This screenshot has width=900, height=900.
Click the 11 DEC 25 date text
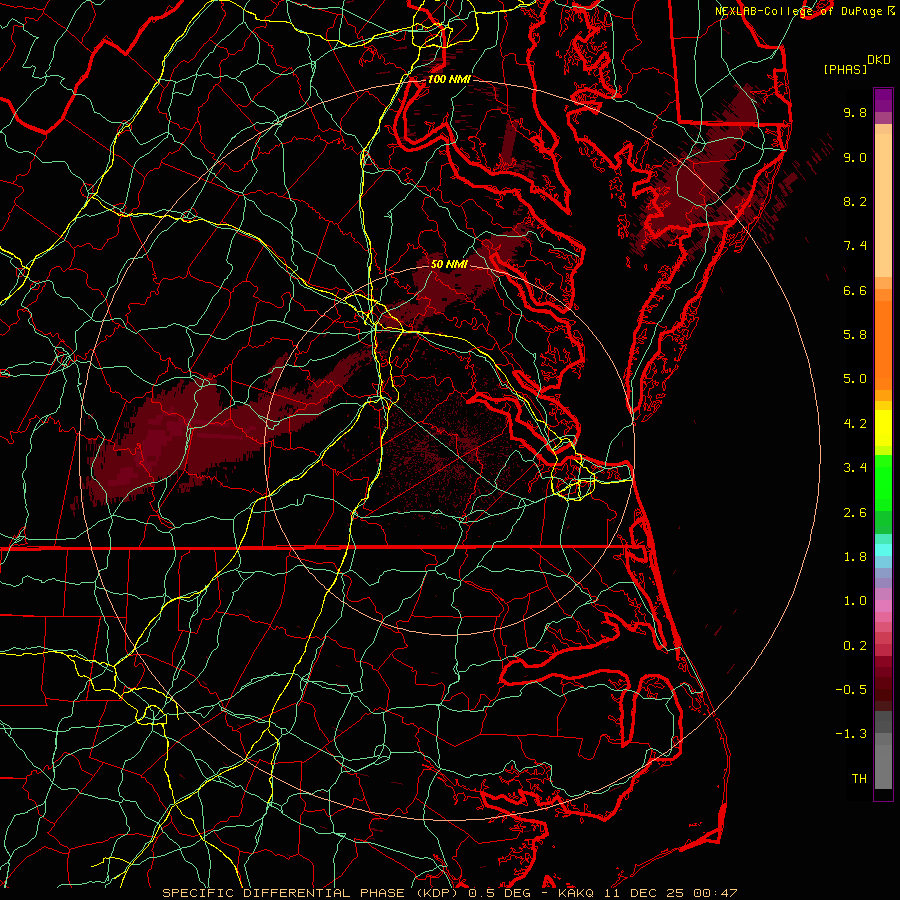coord(645,893)
